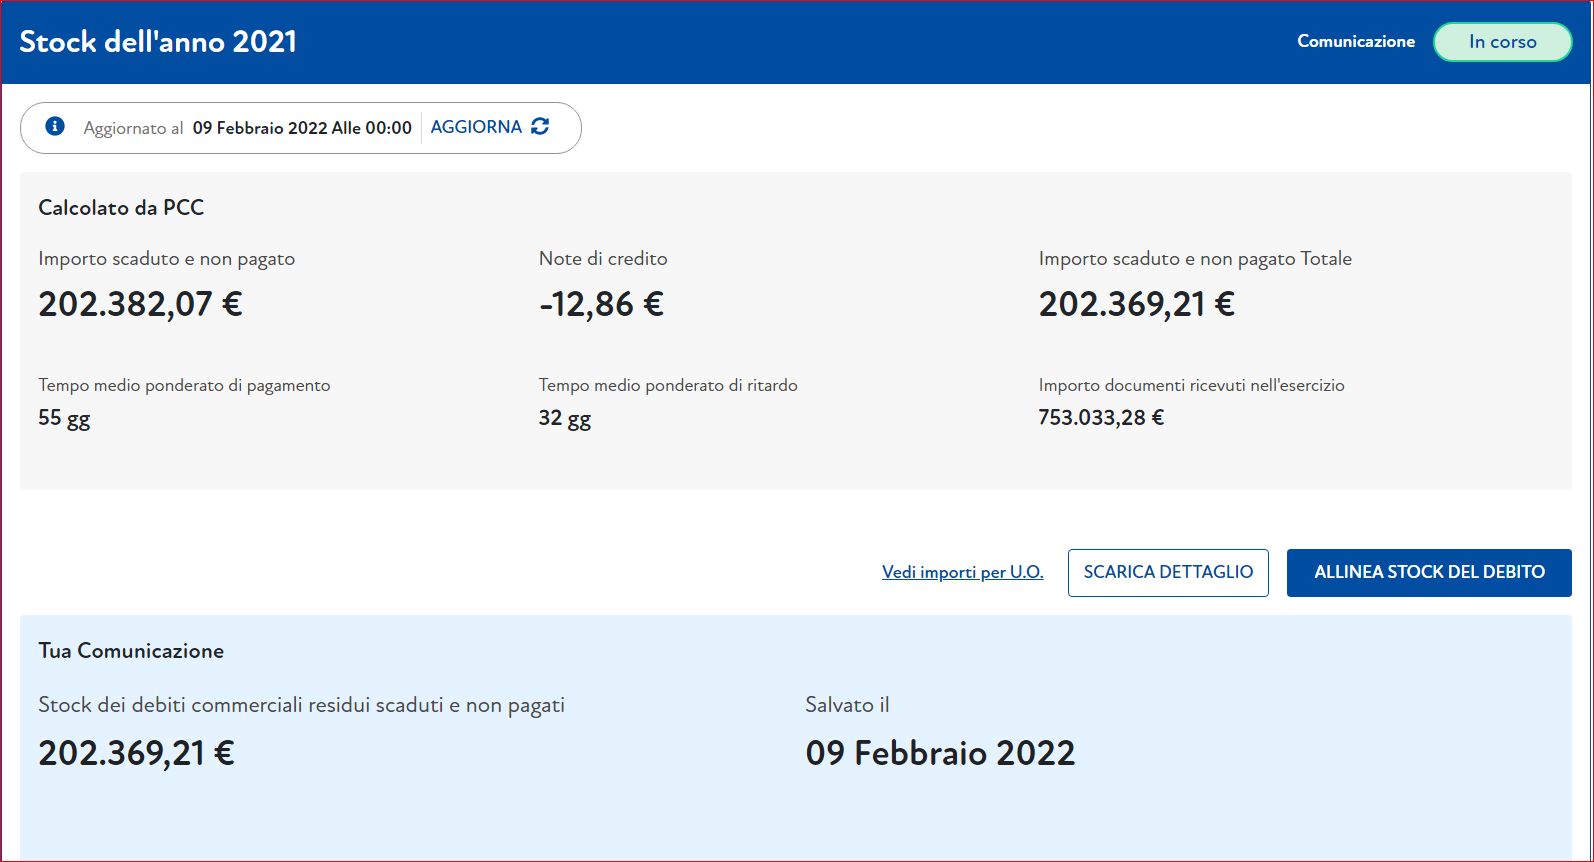Viewport: 1594px width, 862px height.
Task: Click the -12,86 € Note di credito value
Action: click(x=601, y=304)
